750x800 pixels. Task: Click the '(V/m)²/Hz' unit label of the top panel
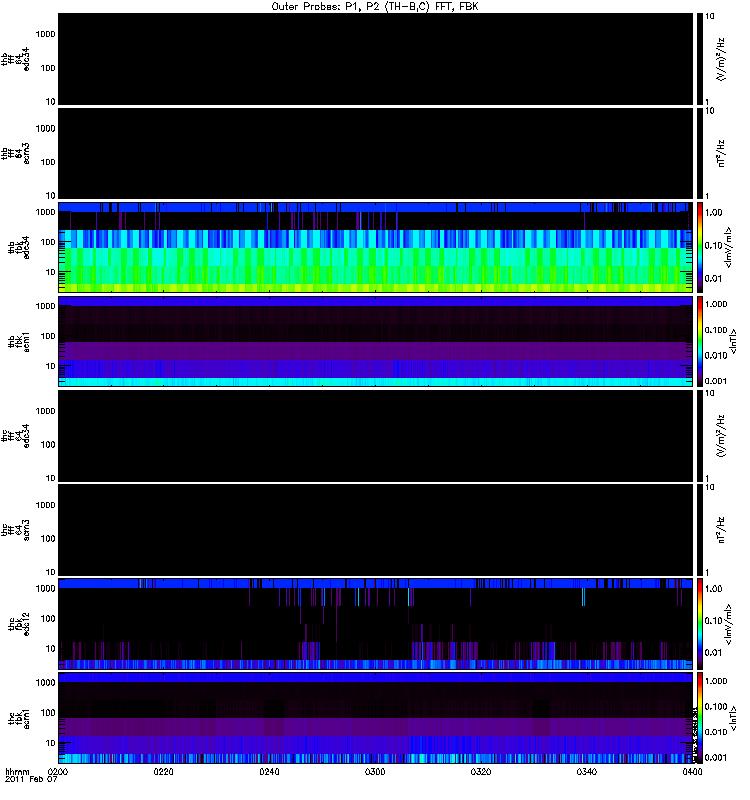coord(721,59)
